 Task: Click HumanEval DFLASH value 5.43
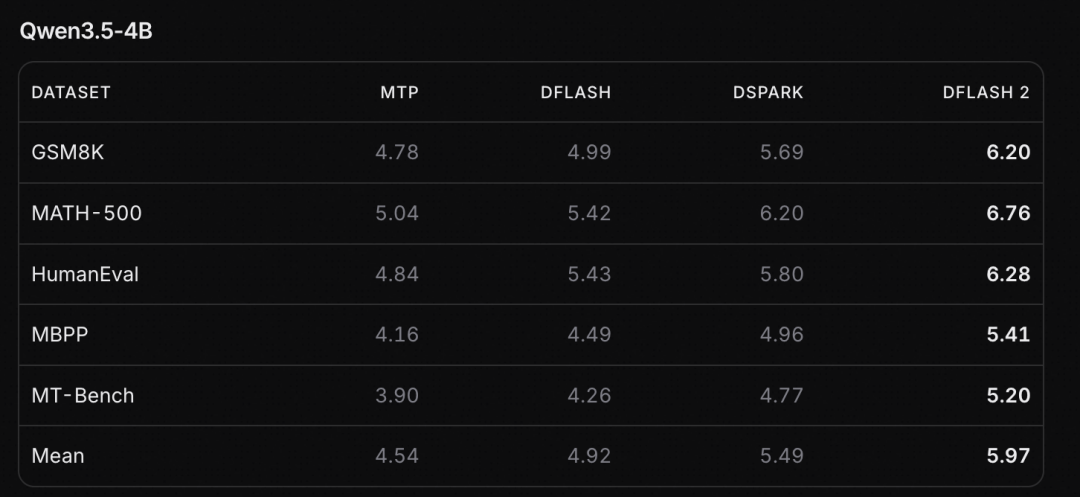(590, 274)
